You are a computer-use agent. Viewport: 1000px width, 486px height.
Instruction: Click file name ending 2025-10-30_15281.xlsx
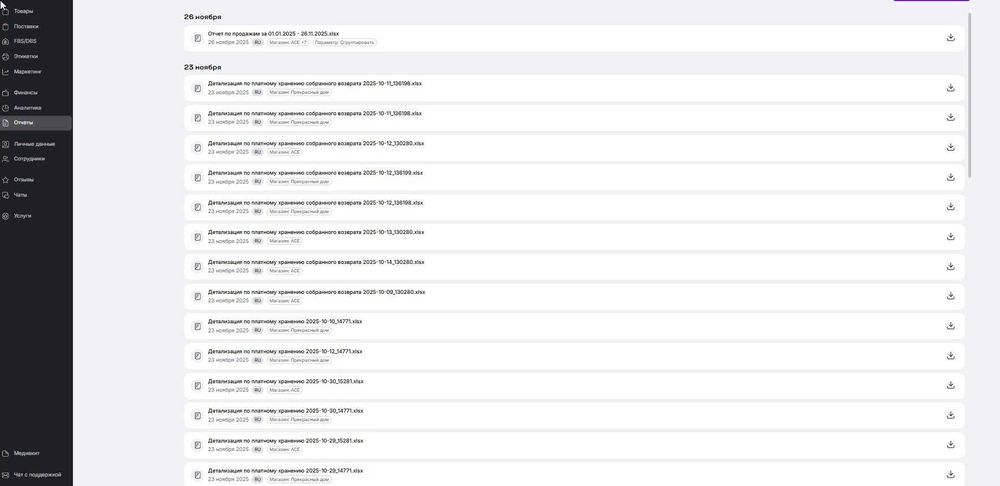point(286,381)
